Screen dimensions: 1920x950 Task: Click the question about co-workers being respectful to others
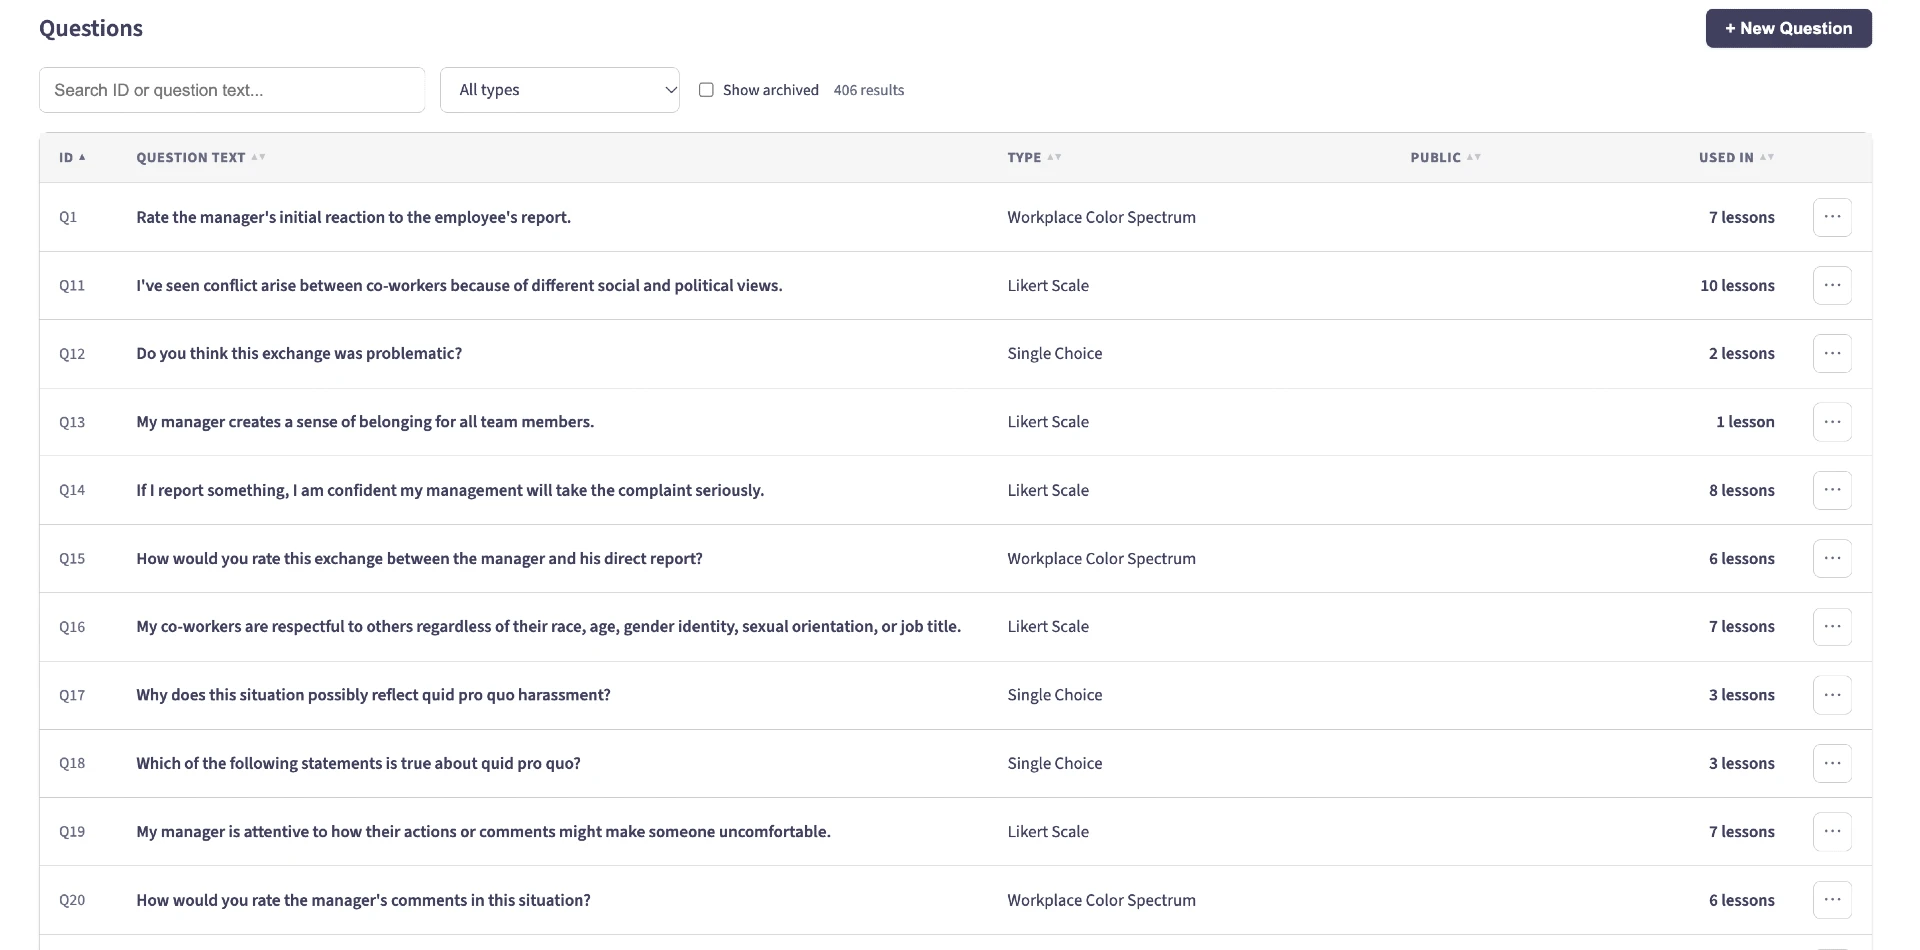point(548,626)
